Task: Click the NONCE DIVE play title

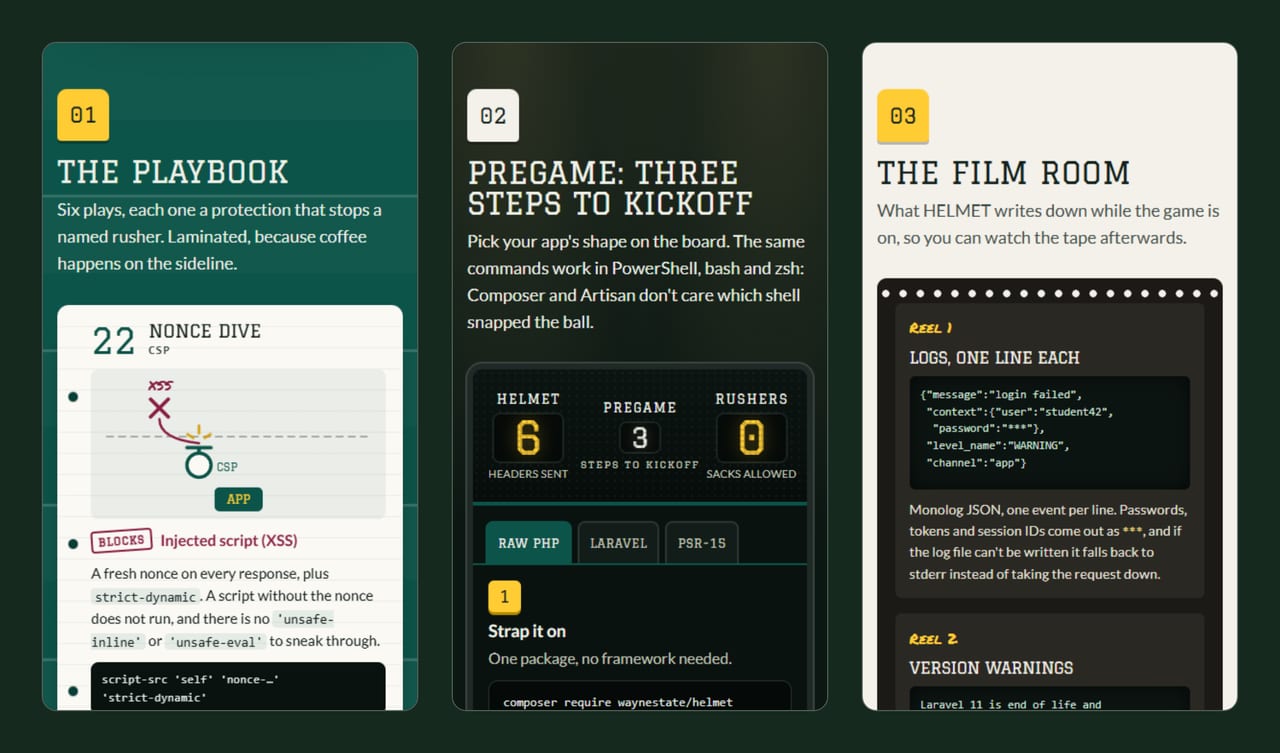Action: [205, 331]
